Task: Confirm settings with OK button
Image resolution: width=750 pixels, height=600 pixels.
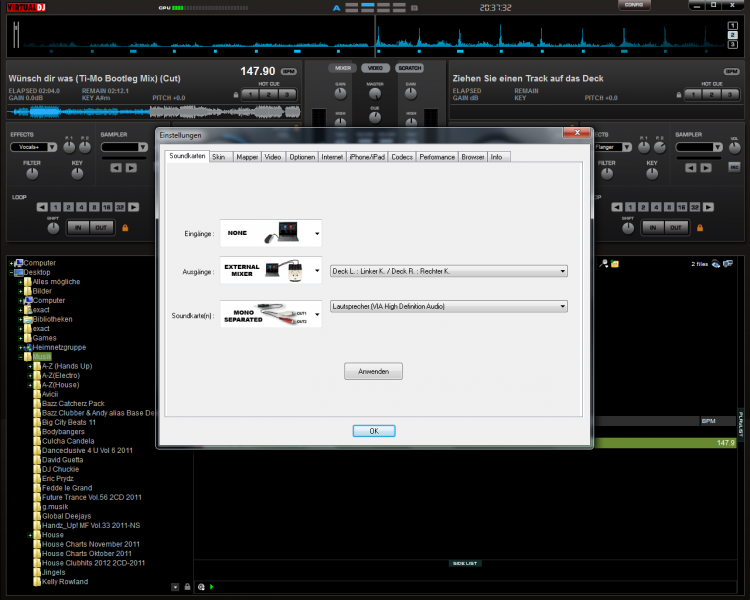Action: 374,431
